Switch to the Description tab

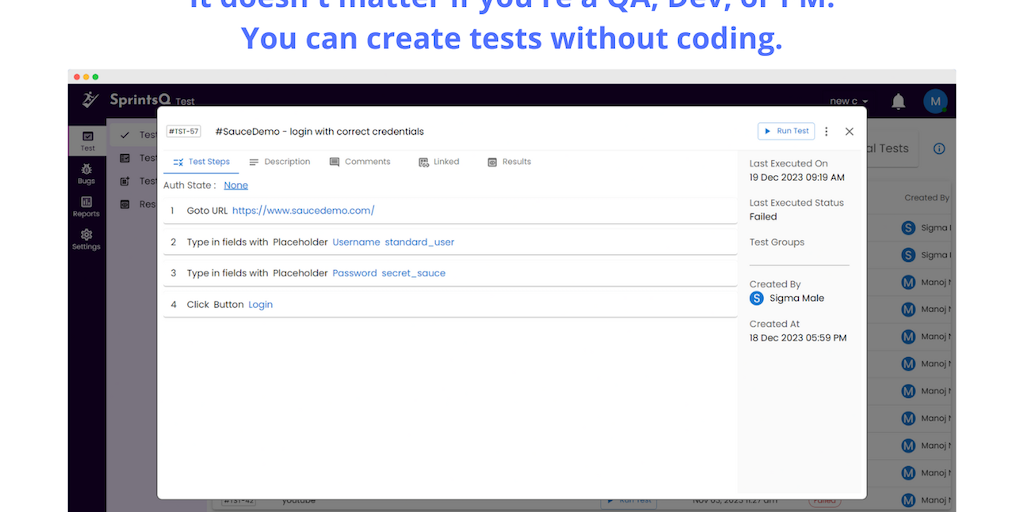(x=280, y=162)
